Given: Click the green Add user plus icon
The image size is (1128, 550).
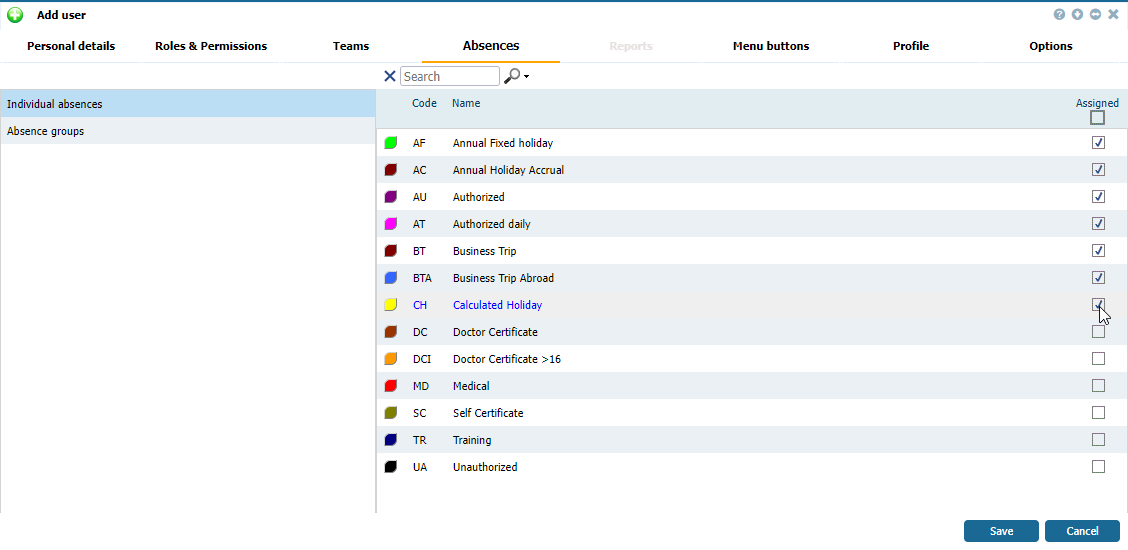Looking at the screenshot, I should pos(15,15).
